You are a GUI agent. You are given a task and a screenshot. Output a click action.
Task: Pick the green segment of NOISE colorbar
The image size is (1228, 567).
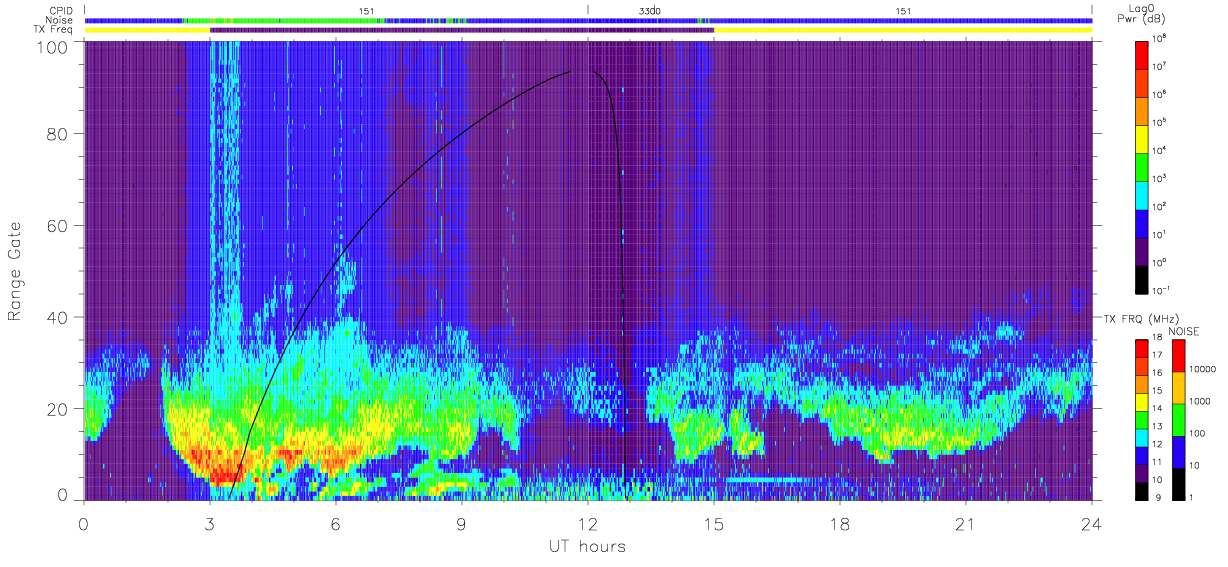[x=1178, y=418]
